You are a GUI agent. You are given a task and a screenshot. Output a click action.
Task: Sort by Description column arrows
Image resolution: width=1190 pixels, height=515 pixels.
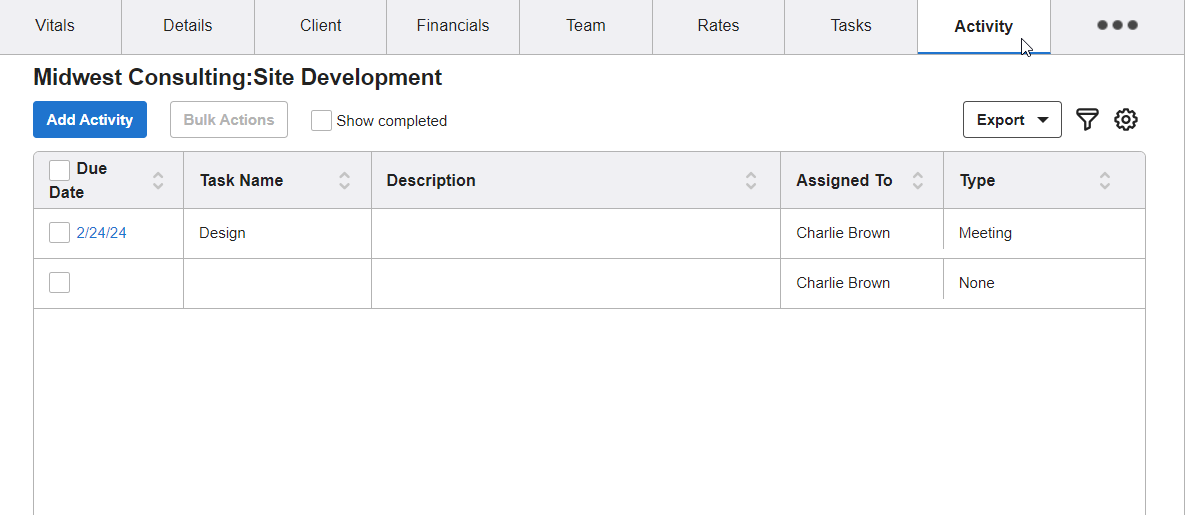click(751, 181)
